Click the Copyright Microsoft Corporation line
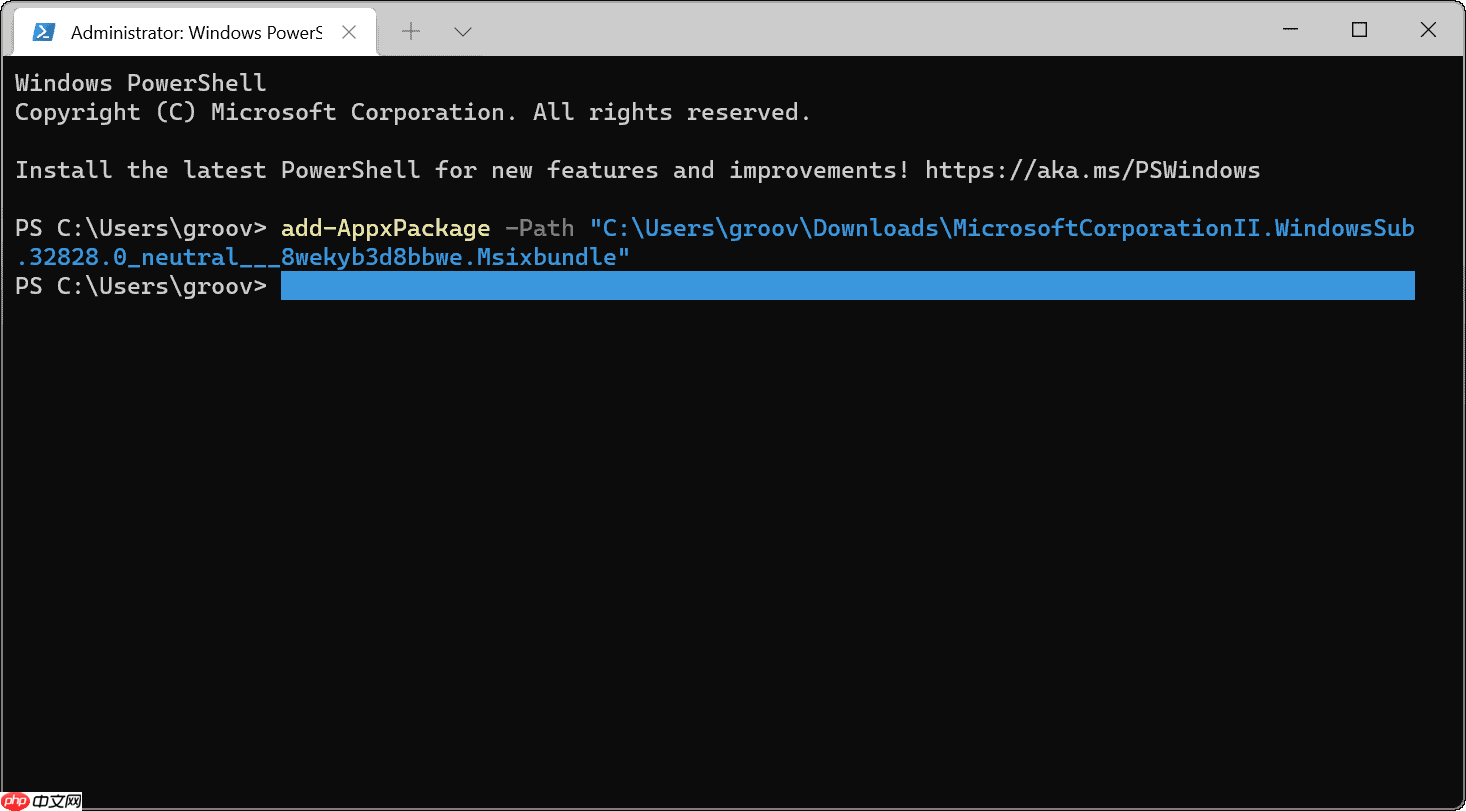Image resolution: width=1466 pixels, height=811 pixels. [x=412, y=112]
